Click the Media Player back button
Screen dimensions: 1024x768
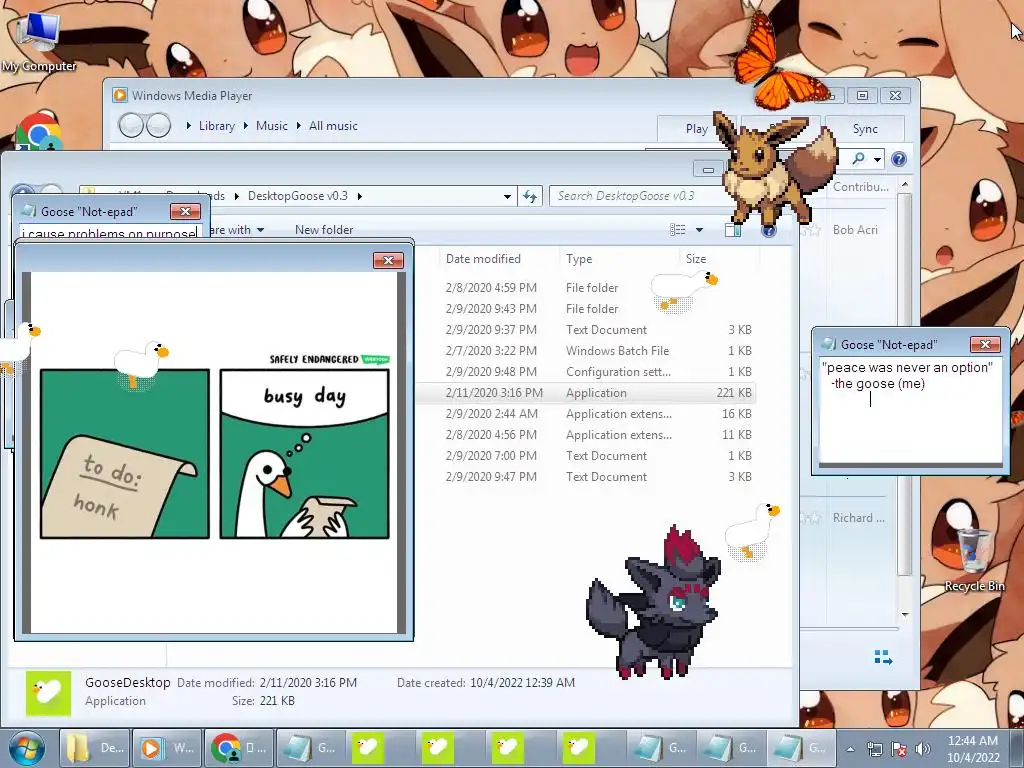pos(131,125)
